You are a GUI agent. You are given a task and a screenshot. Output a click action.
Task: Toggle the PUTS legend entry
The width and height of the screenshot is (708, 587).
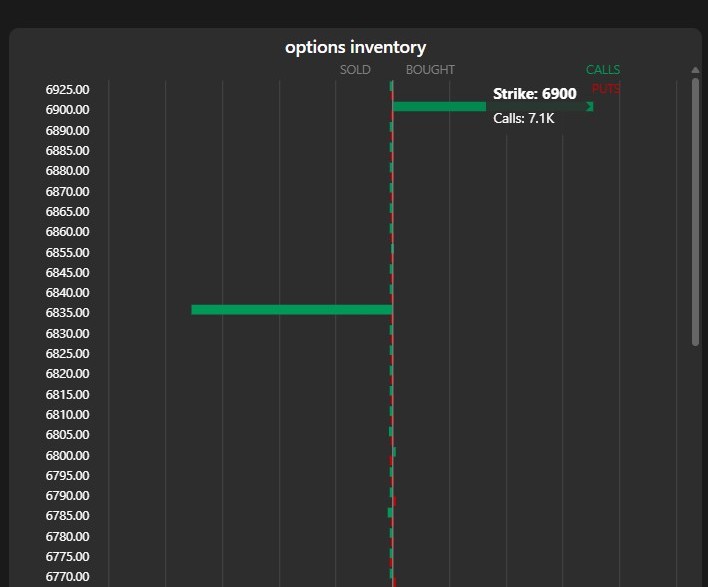point(606,89)
